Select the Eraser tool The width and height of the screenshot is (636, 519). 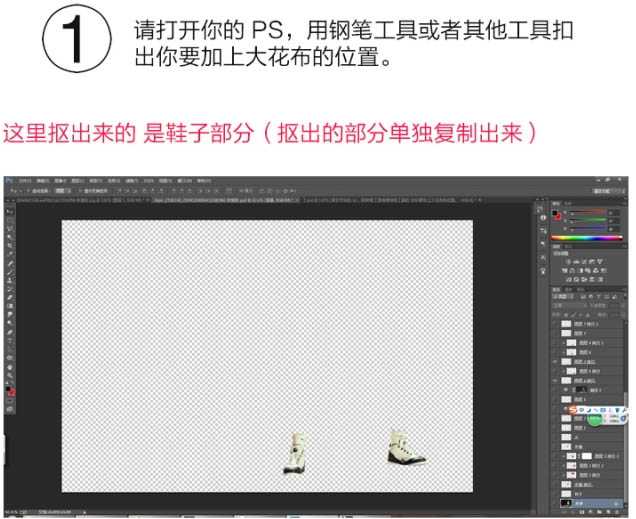(11, 298)
